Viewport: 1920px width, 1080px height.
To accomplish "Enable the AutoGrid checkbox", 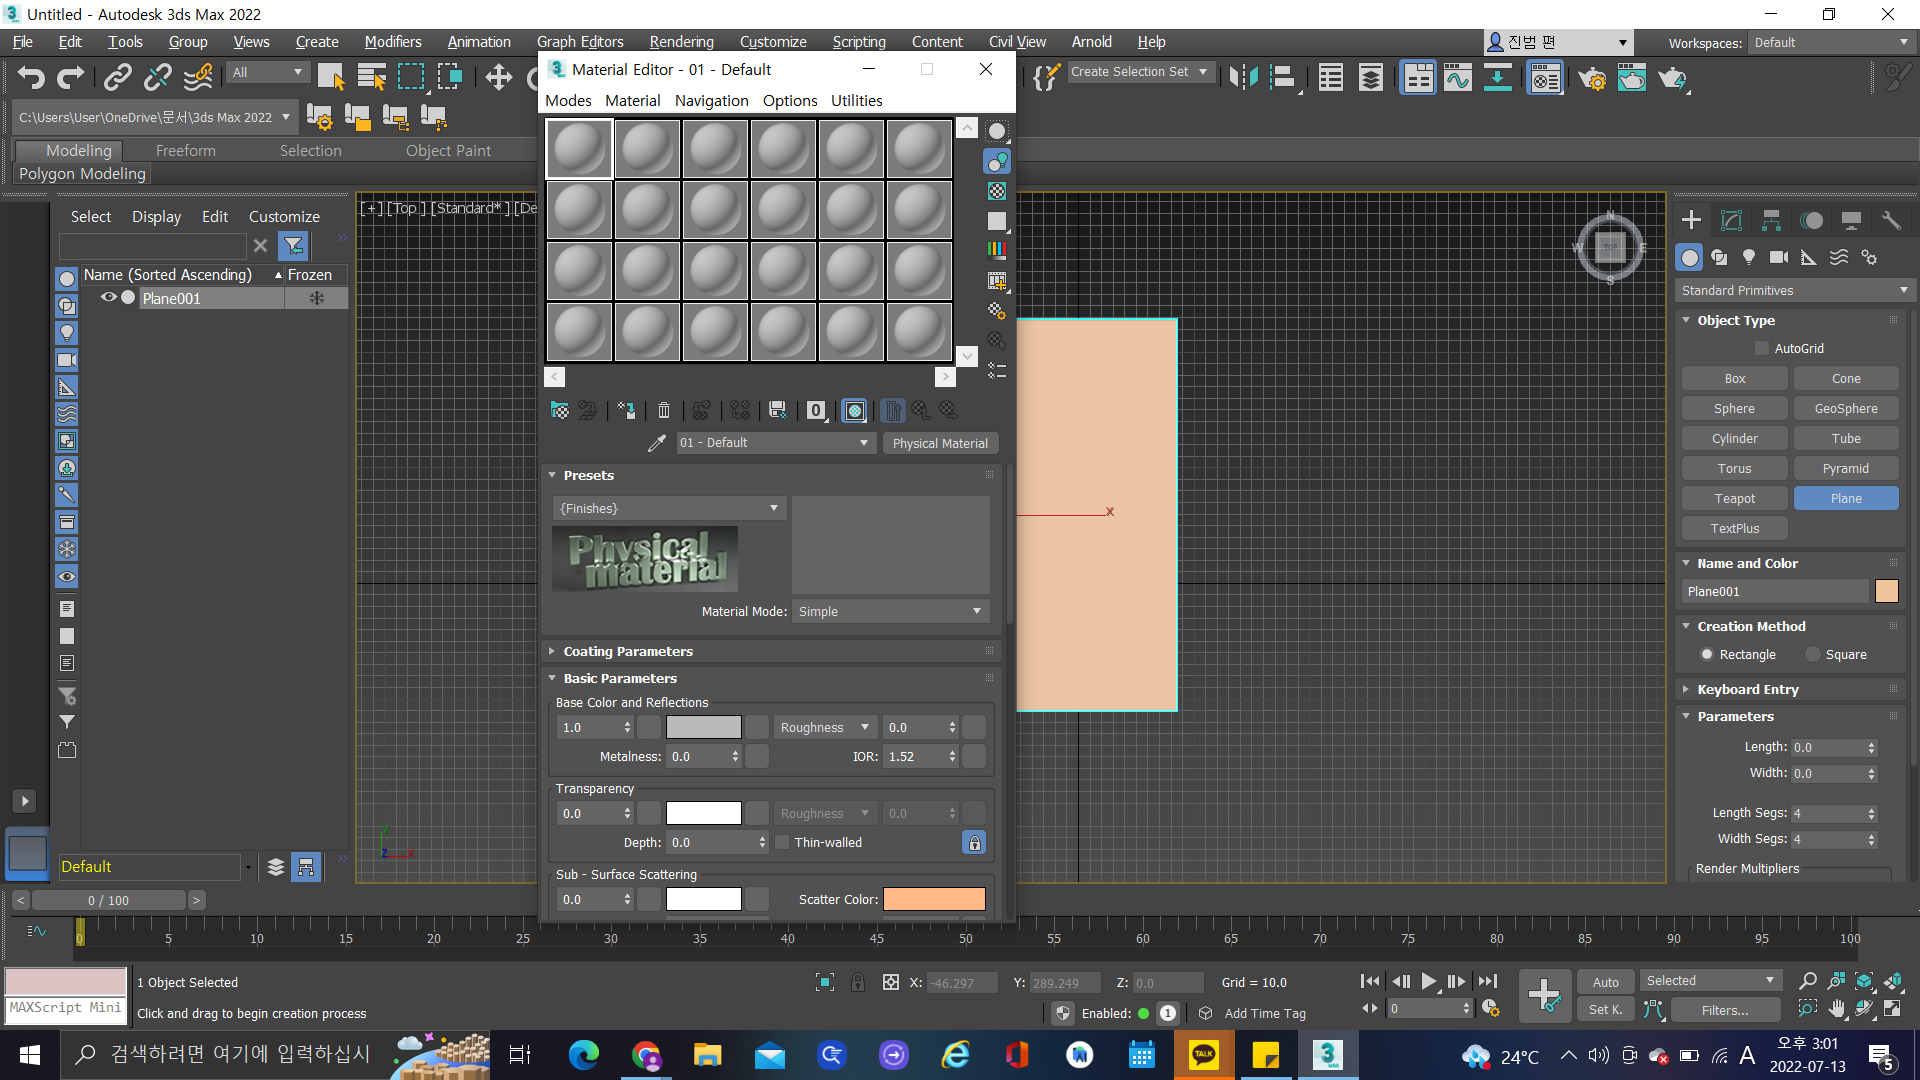I will click(x=1762, y=348).
